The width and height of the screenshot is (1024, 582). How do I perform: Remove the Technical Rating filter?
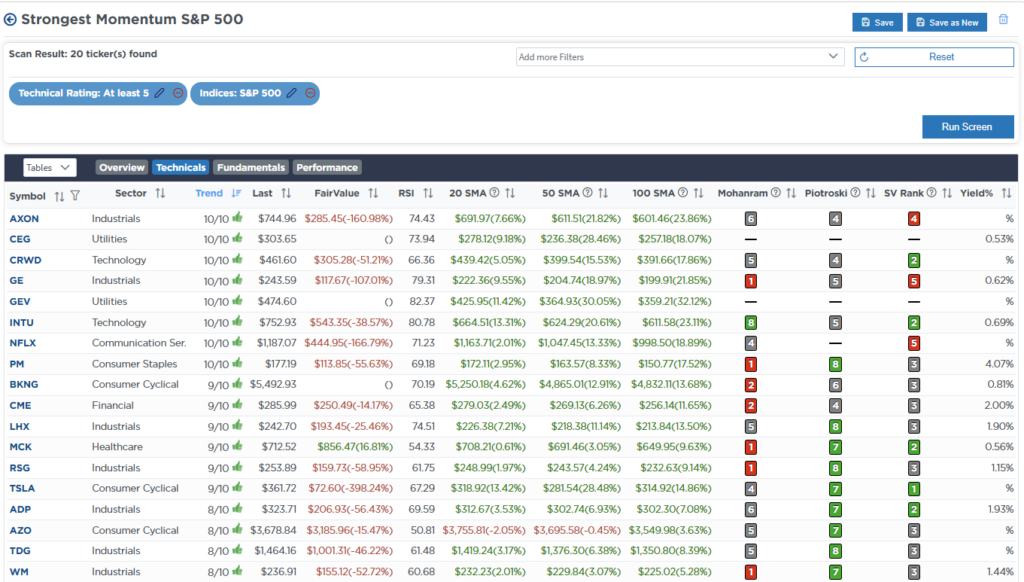[178, 93]
